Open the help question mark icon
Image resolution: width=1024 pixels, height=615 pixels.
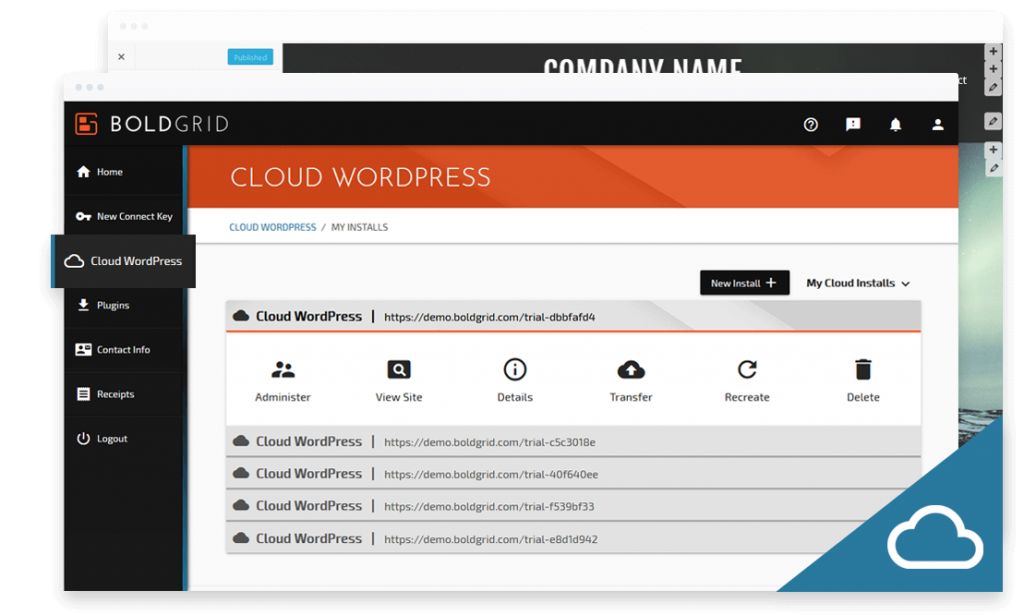(x=810, y=124)
